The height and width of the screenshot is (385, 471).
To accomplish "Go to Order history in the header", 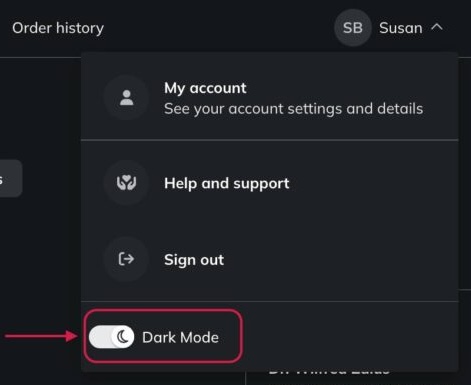I will click(x=58, y=28).
